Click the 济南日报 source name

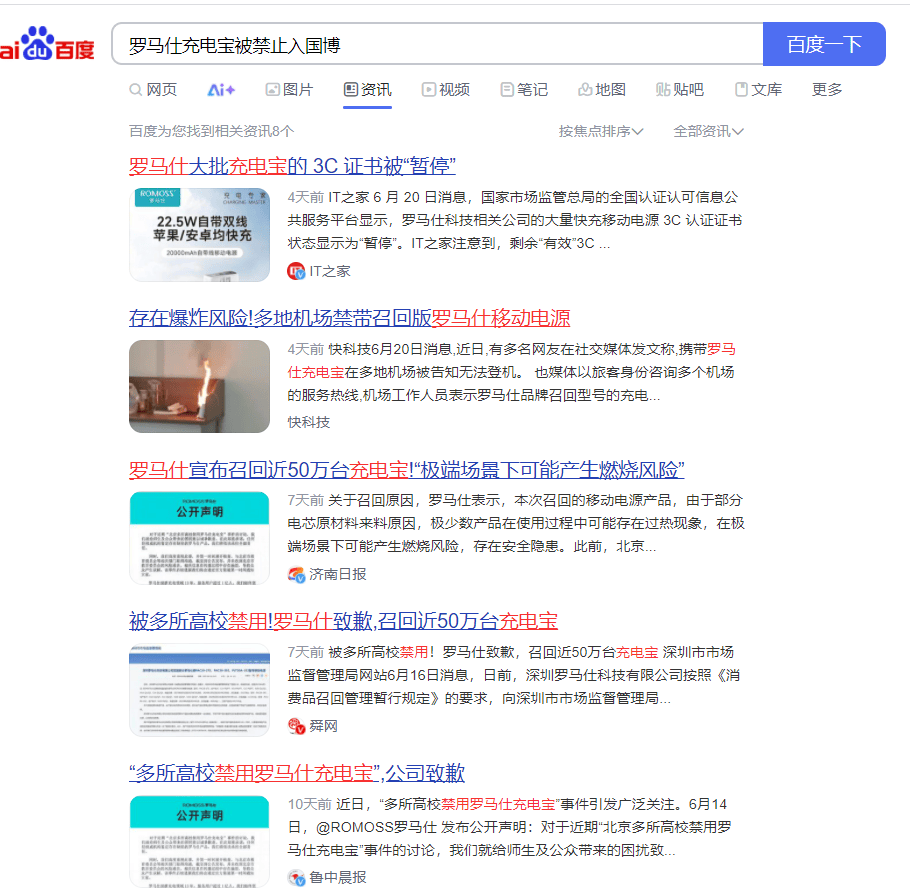338,574
